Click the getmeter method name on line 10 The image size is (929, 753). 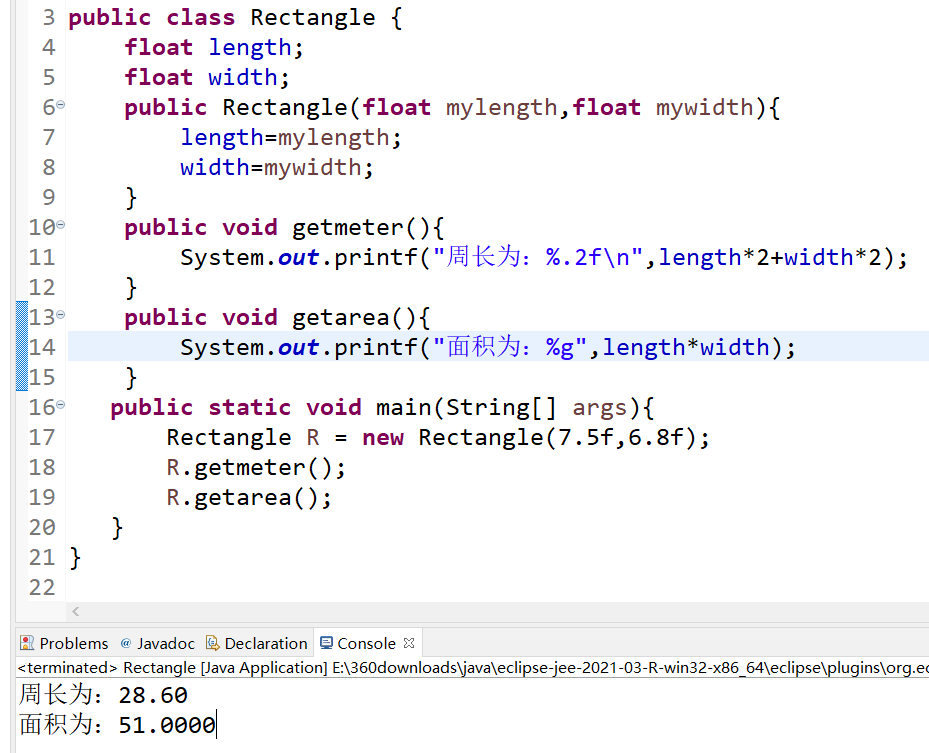pos(347,228)
